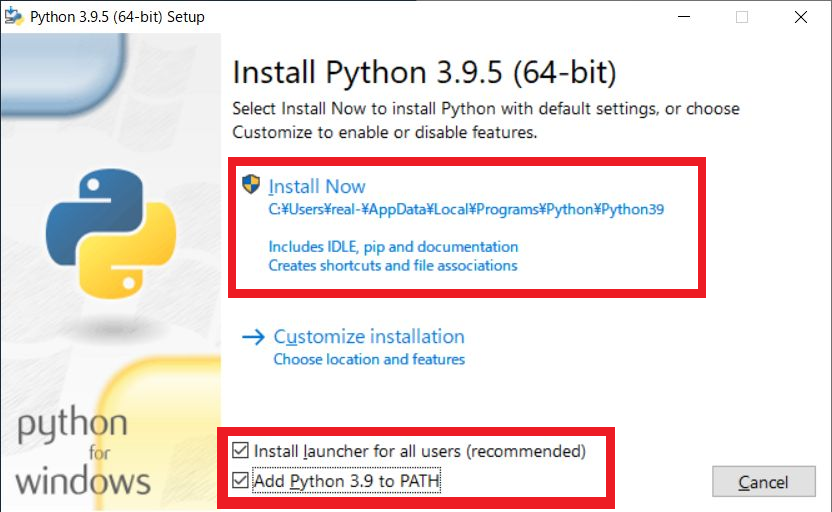Minimize the Python Setup window

pyautogui.click(x=684, y=17)
